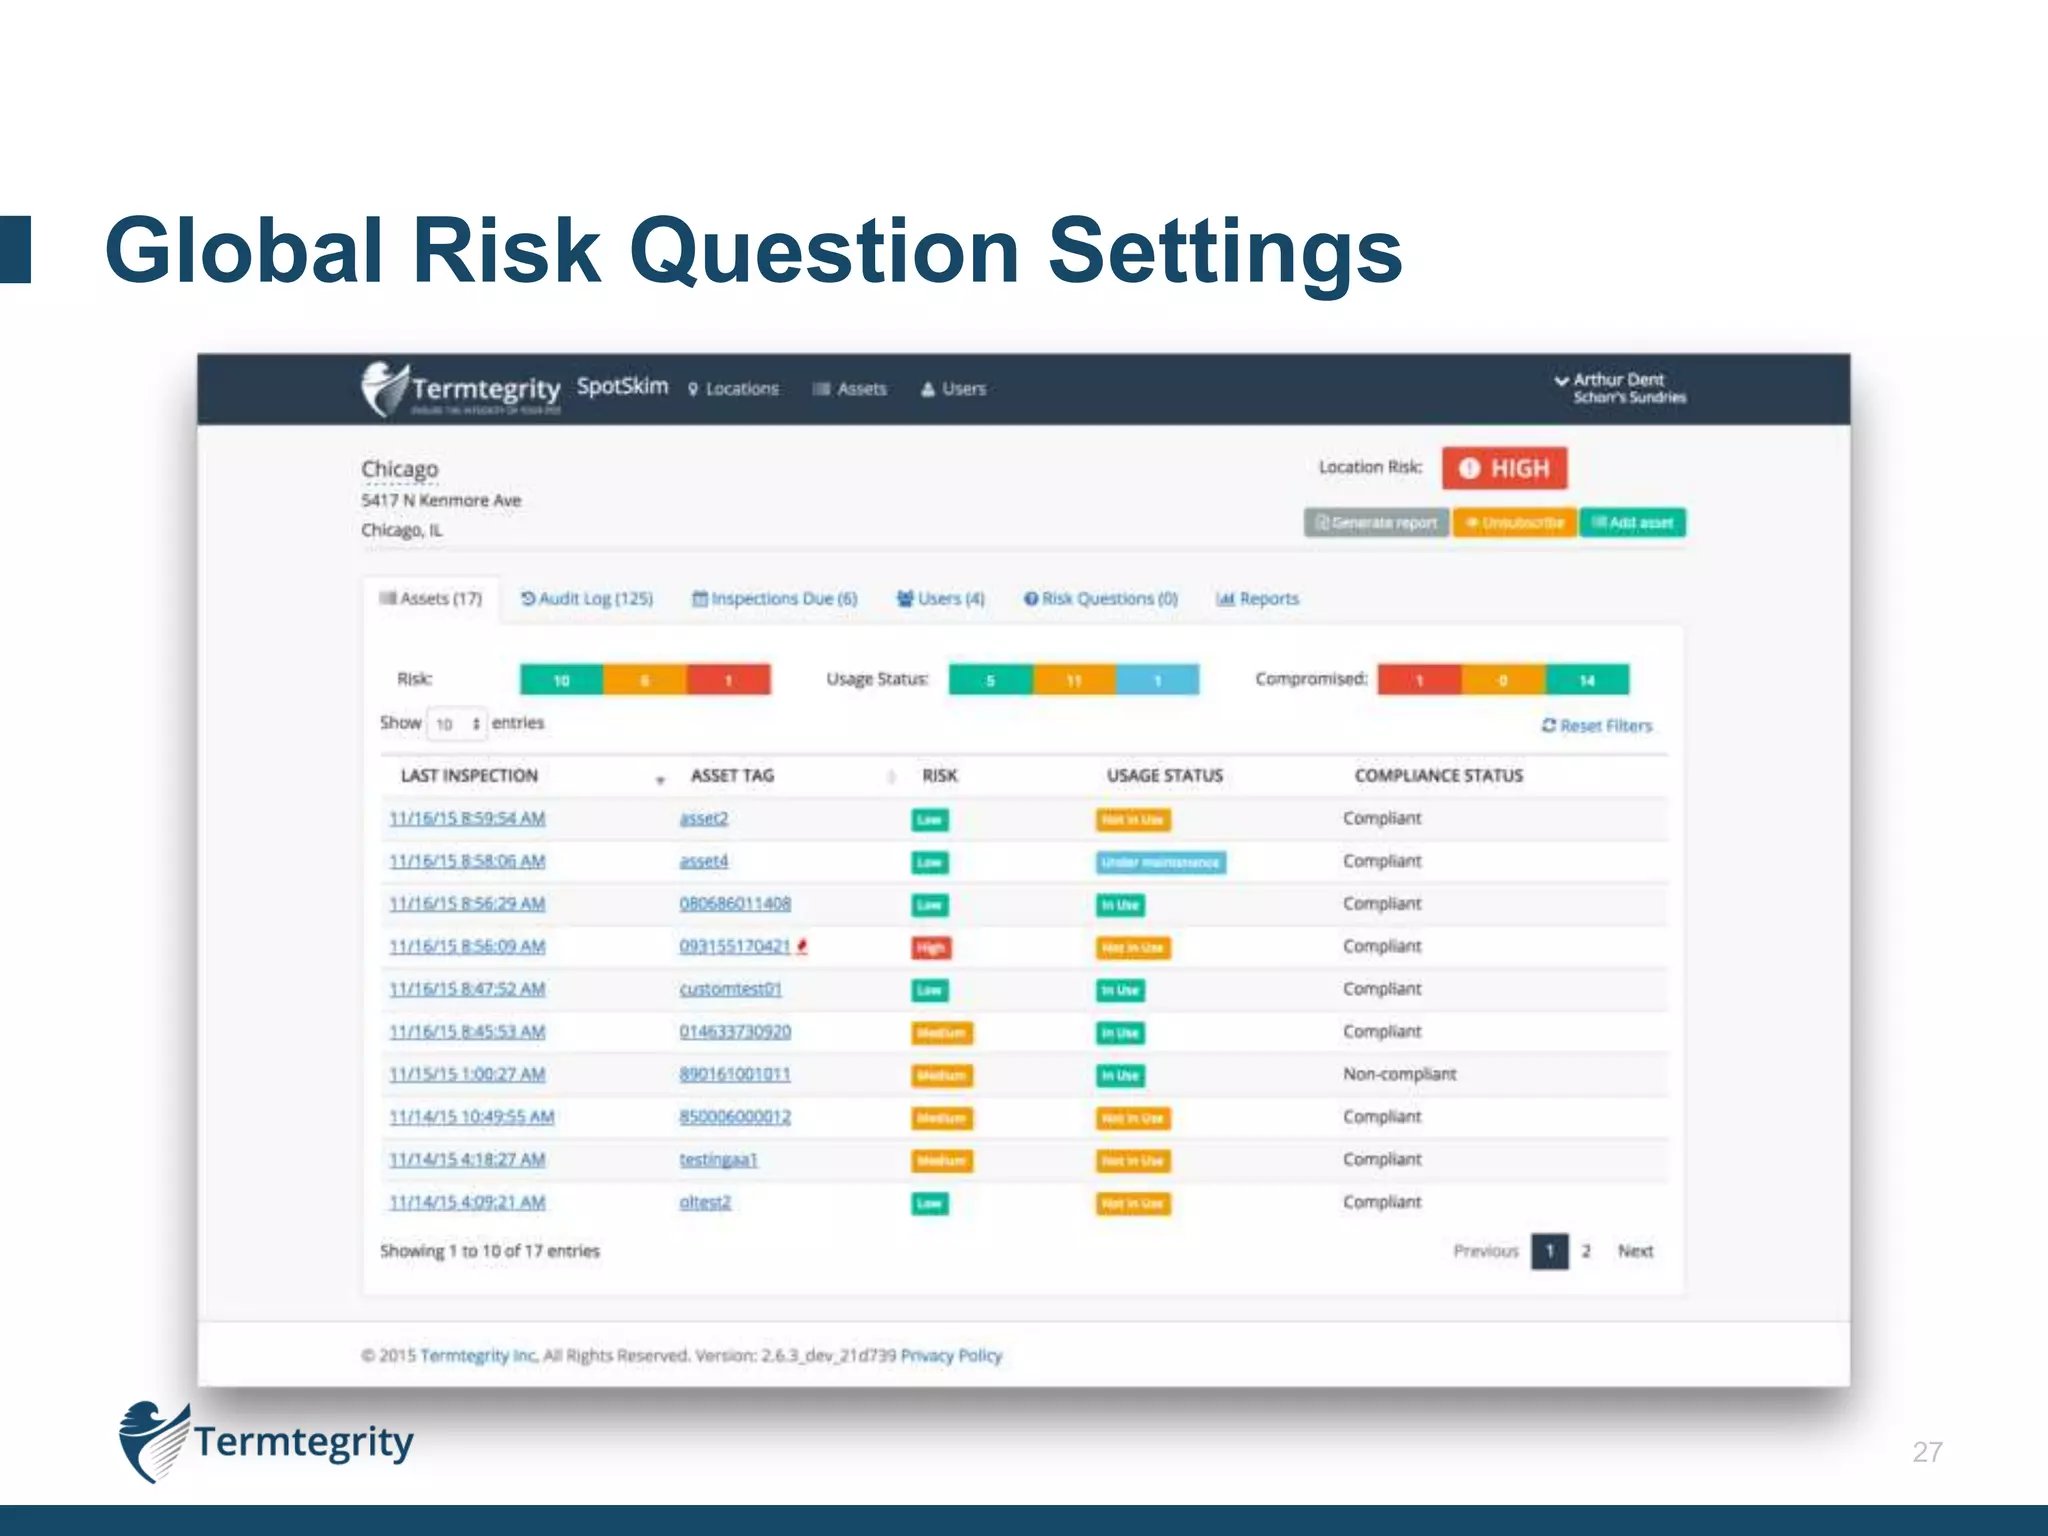2048x1536 pixels.
Task: Open the Risk Questions (0) tab
Action: (x=1101, y=598)
